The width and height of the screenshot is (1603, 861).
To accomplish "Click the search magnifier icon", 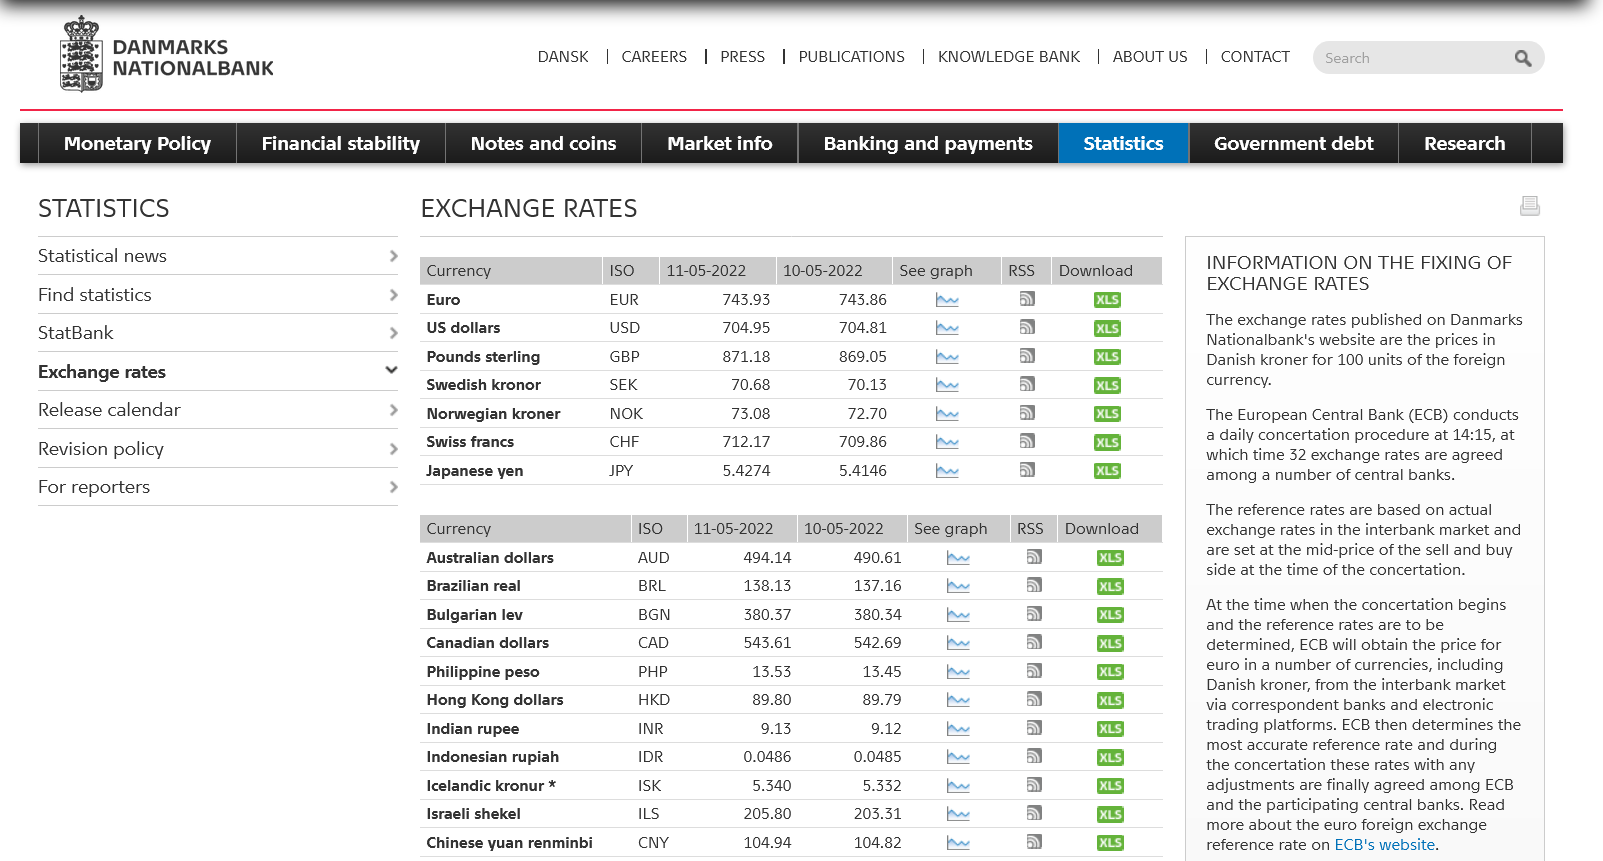I will 1522,58.
